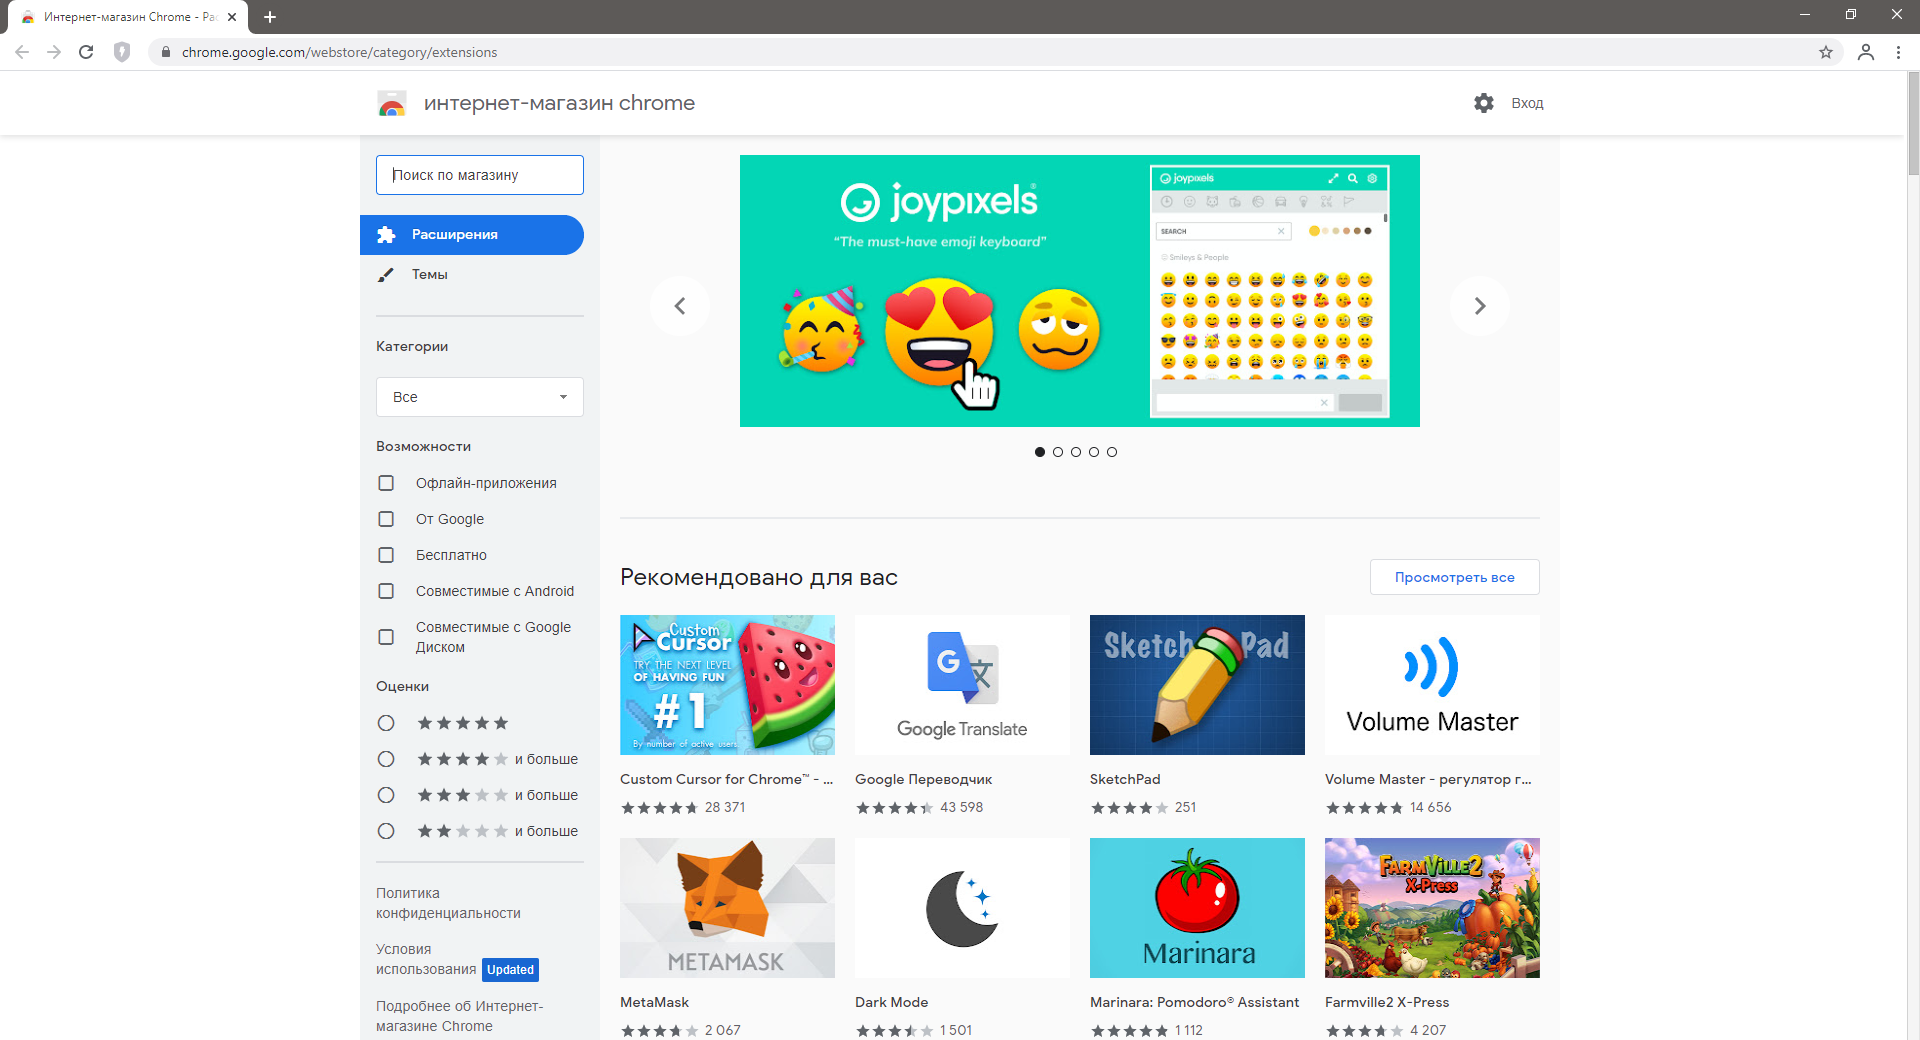Toggle the Совместимые с Android checkbox
The image size is (1920, 1040).
[x=386, y=591]
